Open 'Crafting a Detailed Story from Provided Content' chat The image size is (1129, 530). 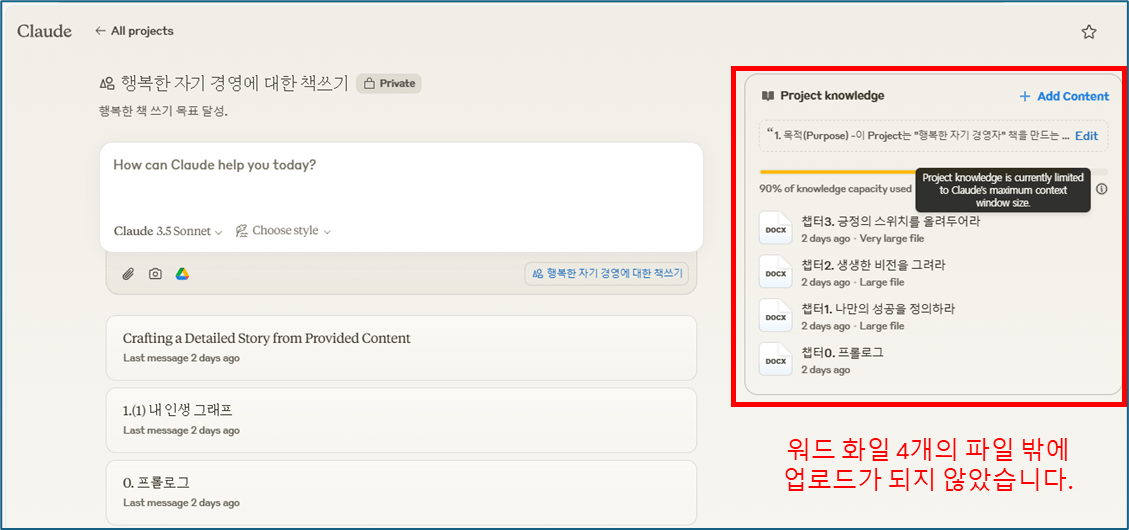point(401,347)
